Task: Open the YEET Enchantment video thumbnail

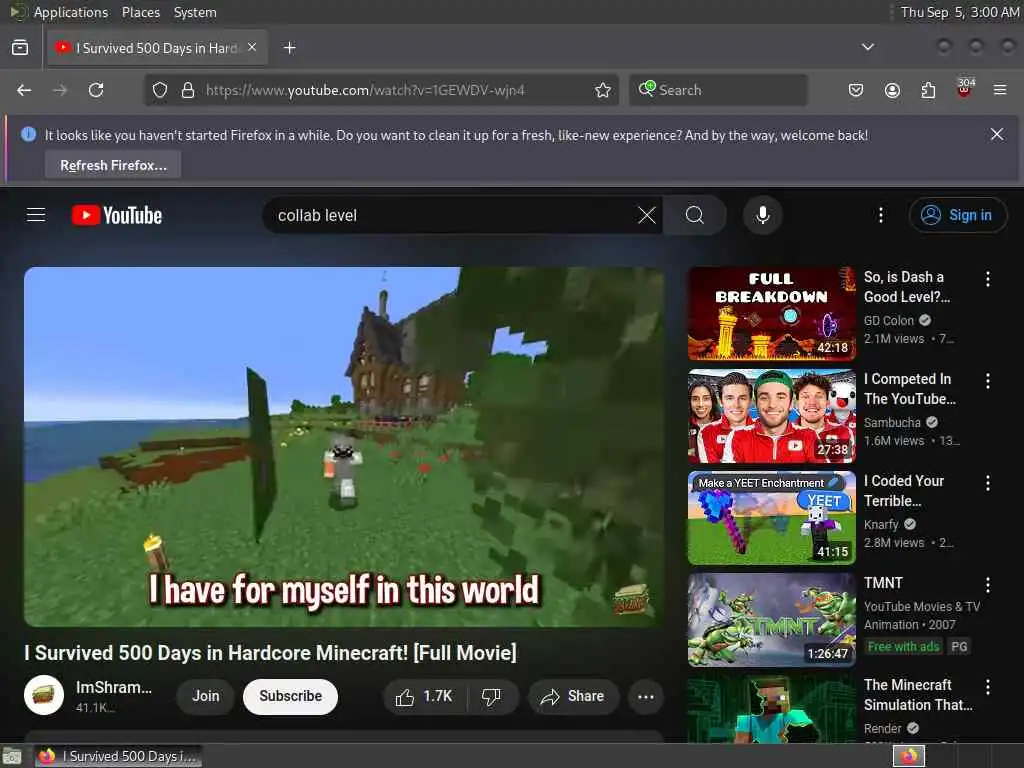Action: click(x=772, y=518)
